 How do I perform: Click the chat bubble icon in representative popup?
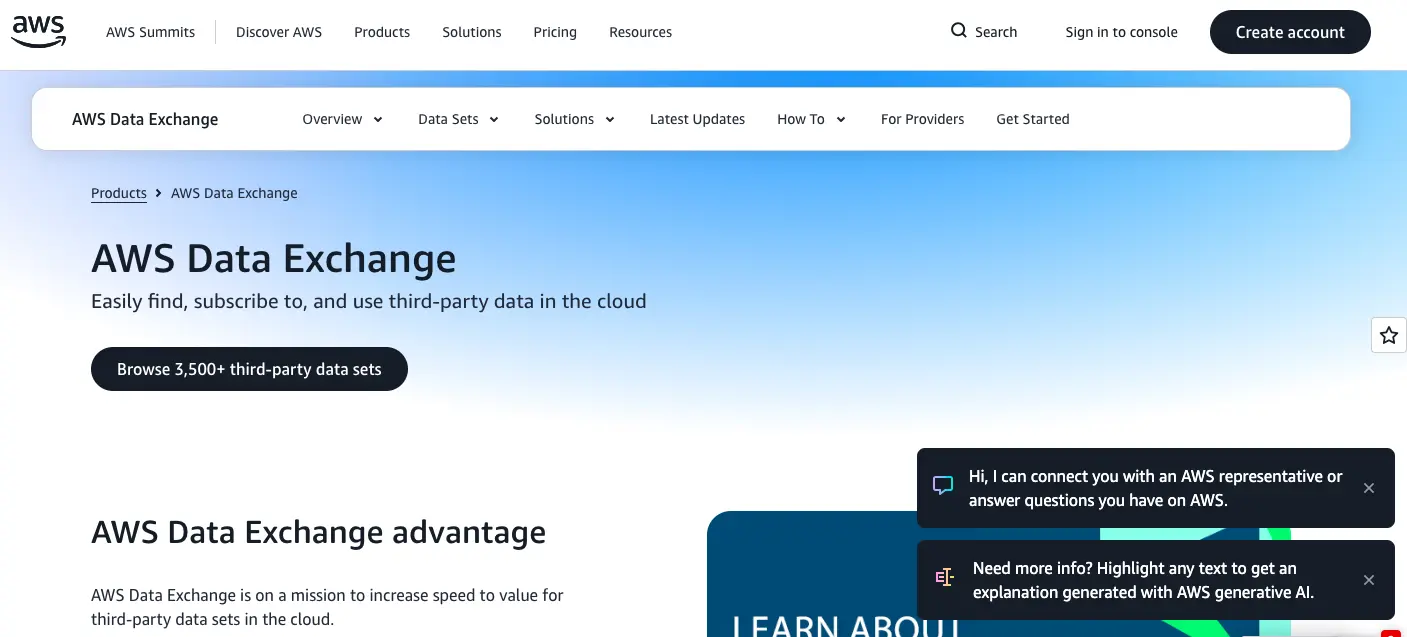point(943,487)
